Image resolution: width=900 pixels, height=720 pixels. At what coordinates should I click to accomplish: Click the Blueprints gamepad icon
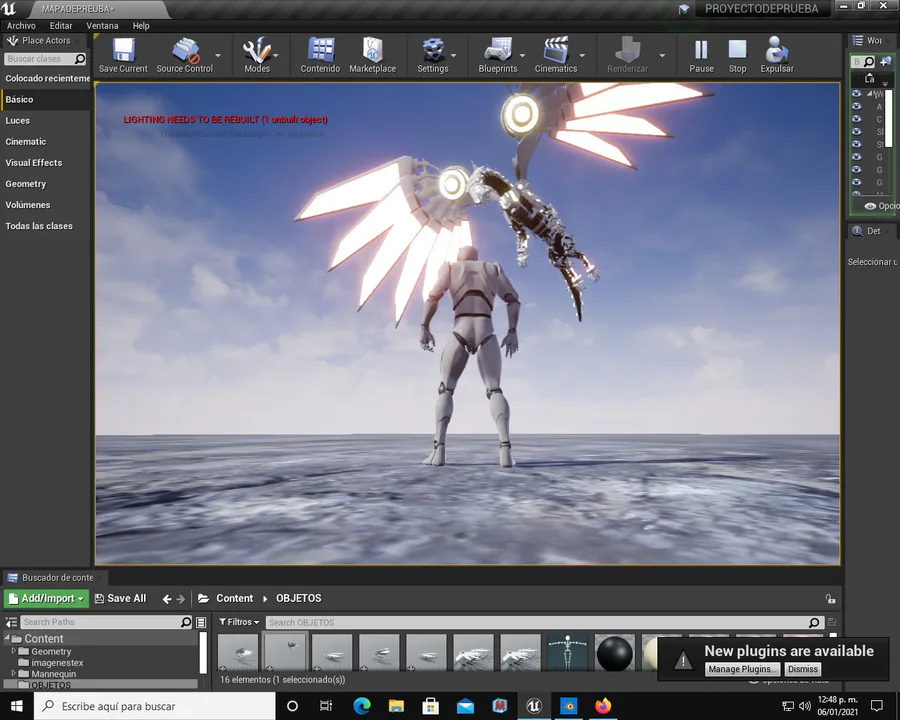point(498,50)
